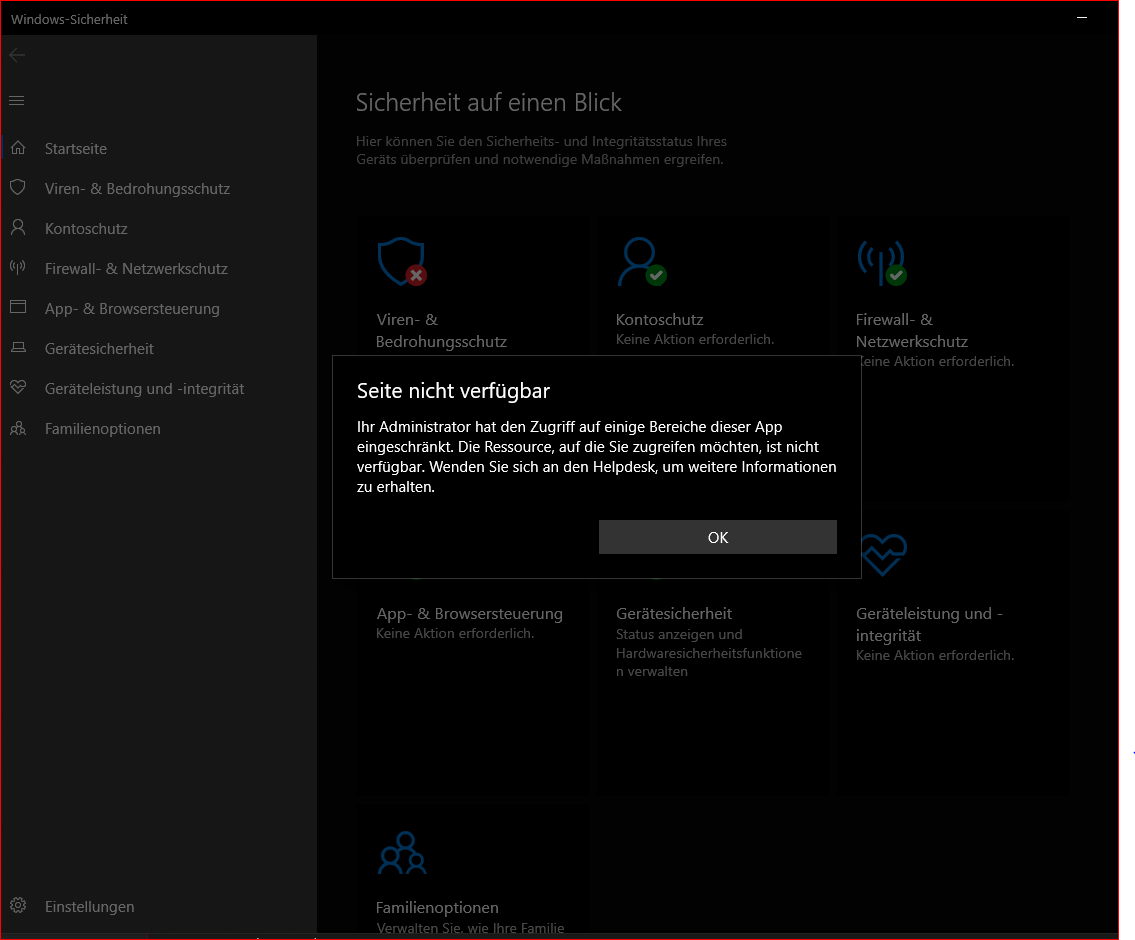Click the window icon beside App- & Browsersteuerung
Viewport: 1135px width, 940px height.
coord(18,307)
